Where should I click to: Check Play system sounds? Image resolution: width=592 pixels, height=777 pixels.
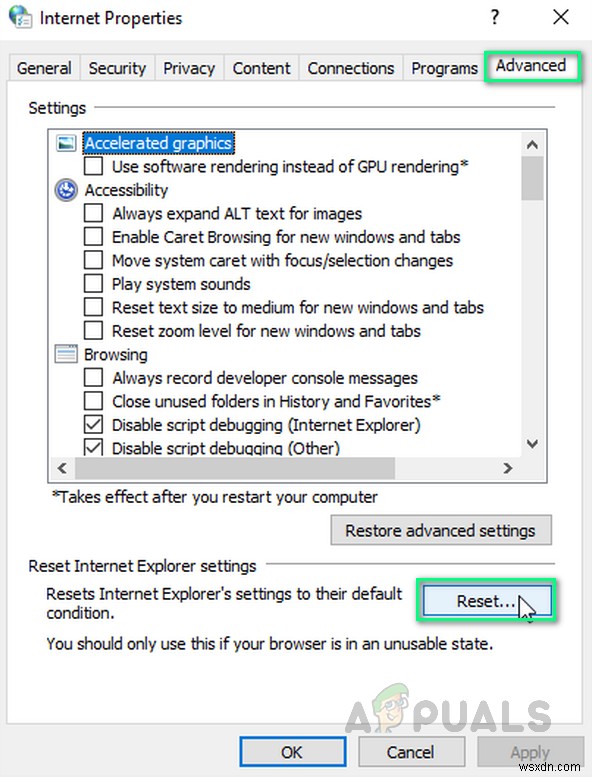[93, 284]
